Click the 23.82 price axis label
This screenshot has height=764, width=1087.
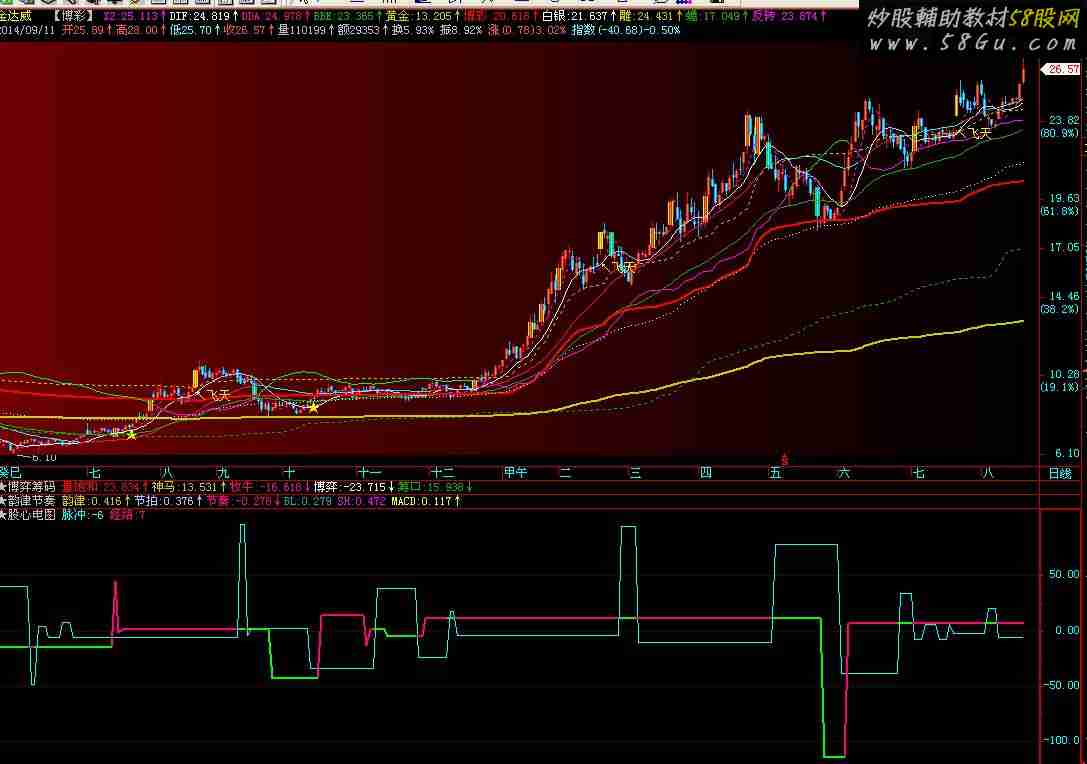1063,120
